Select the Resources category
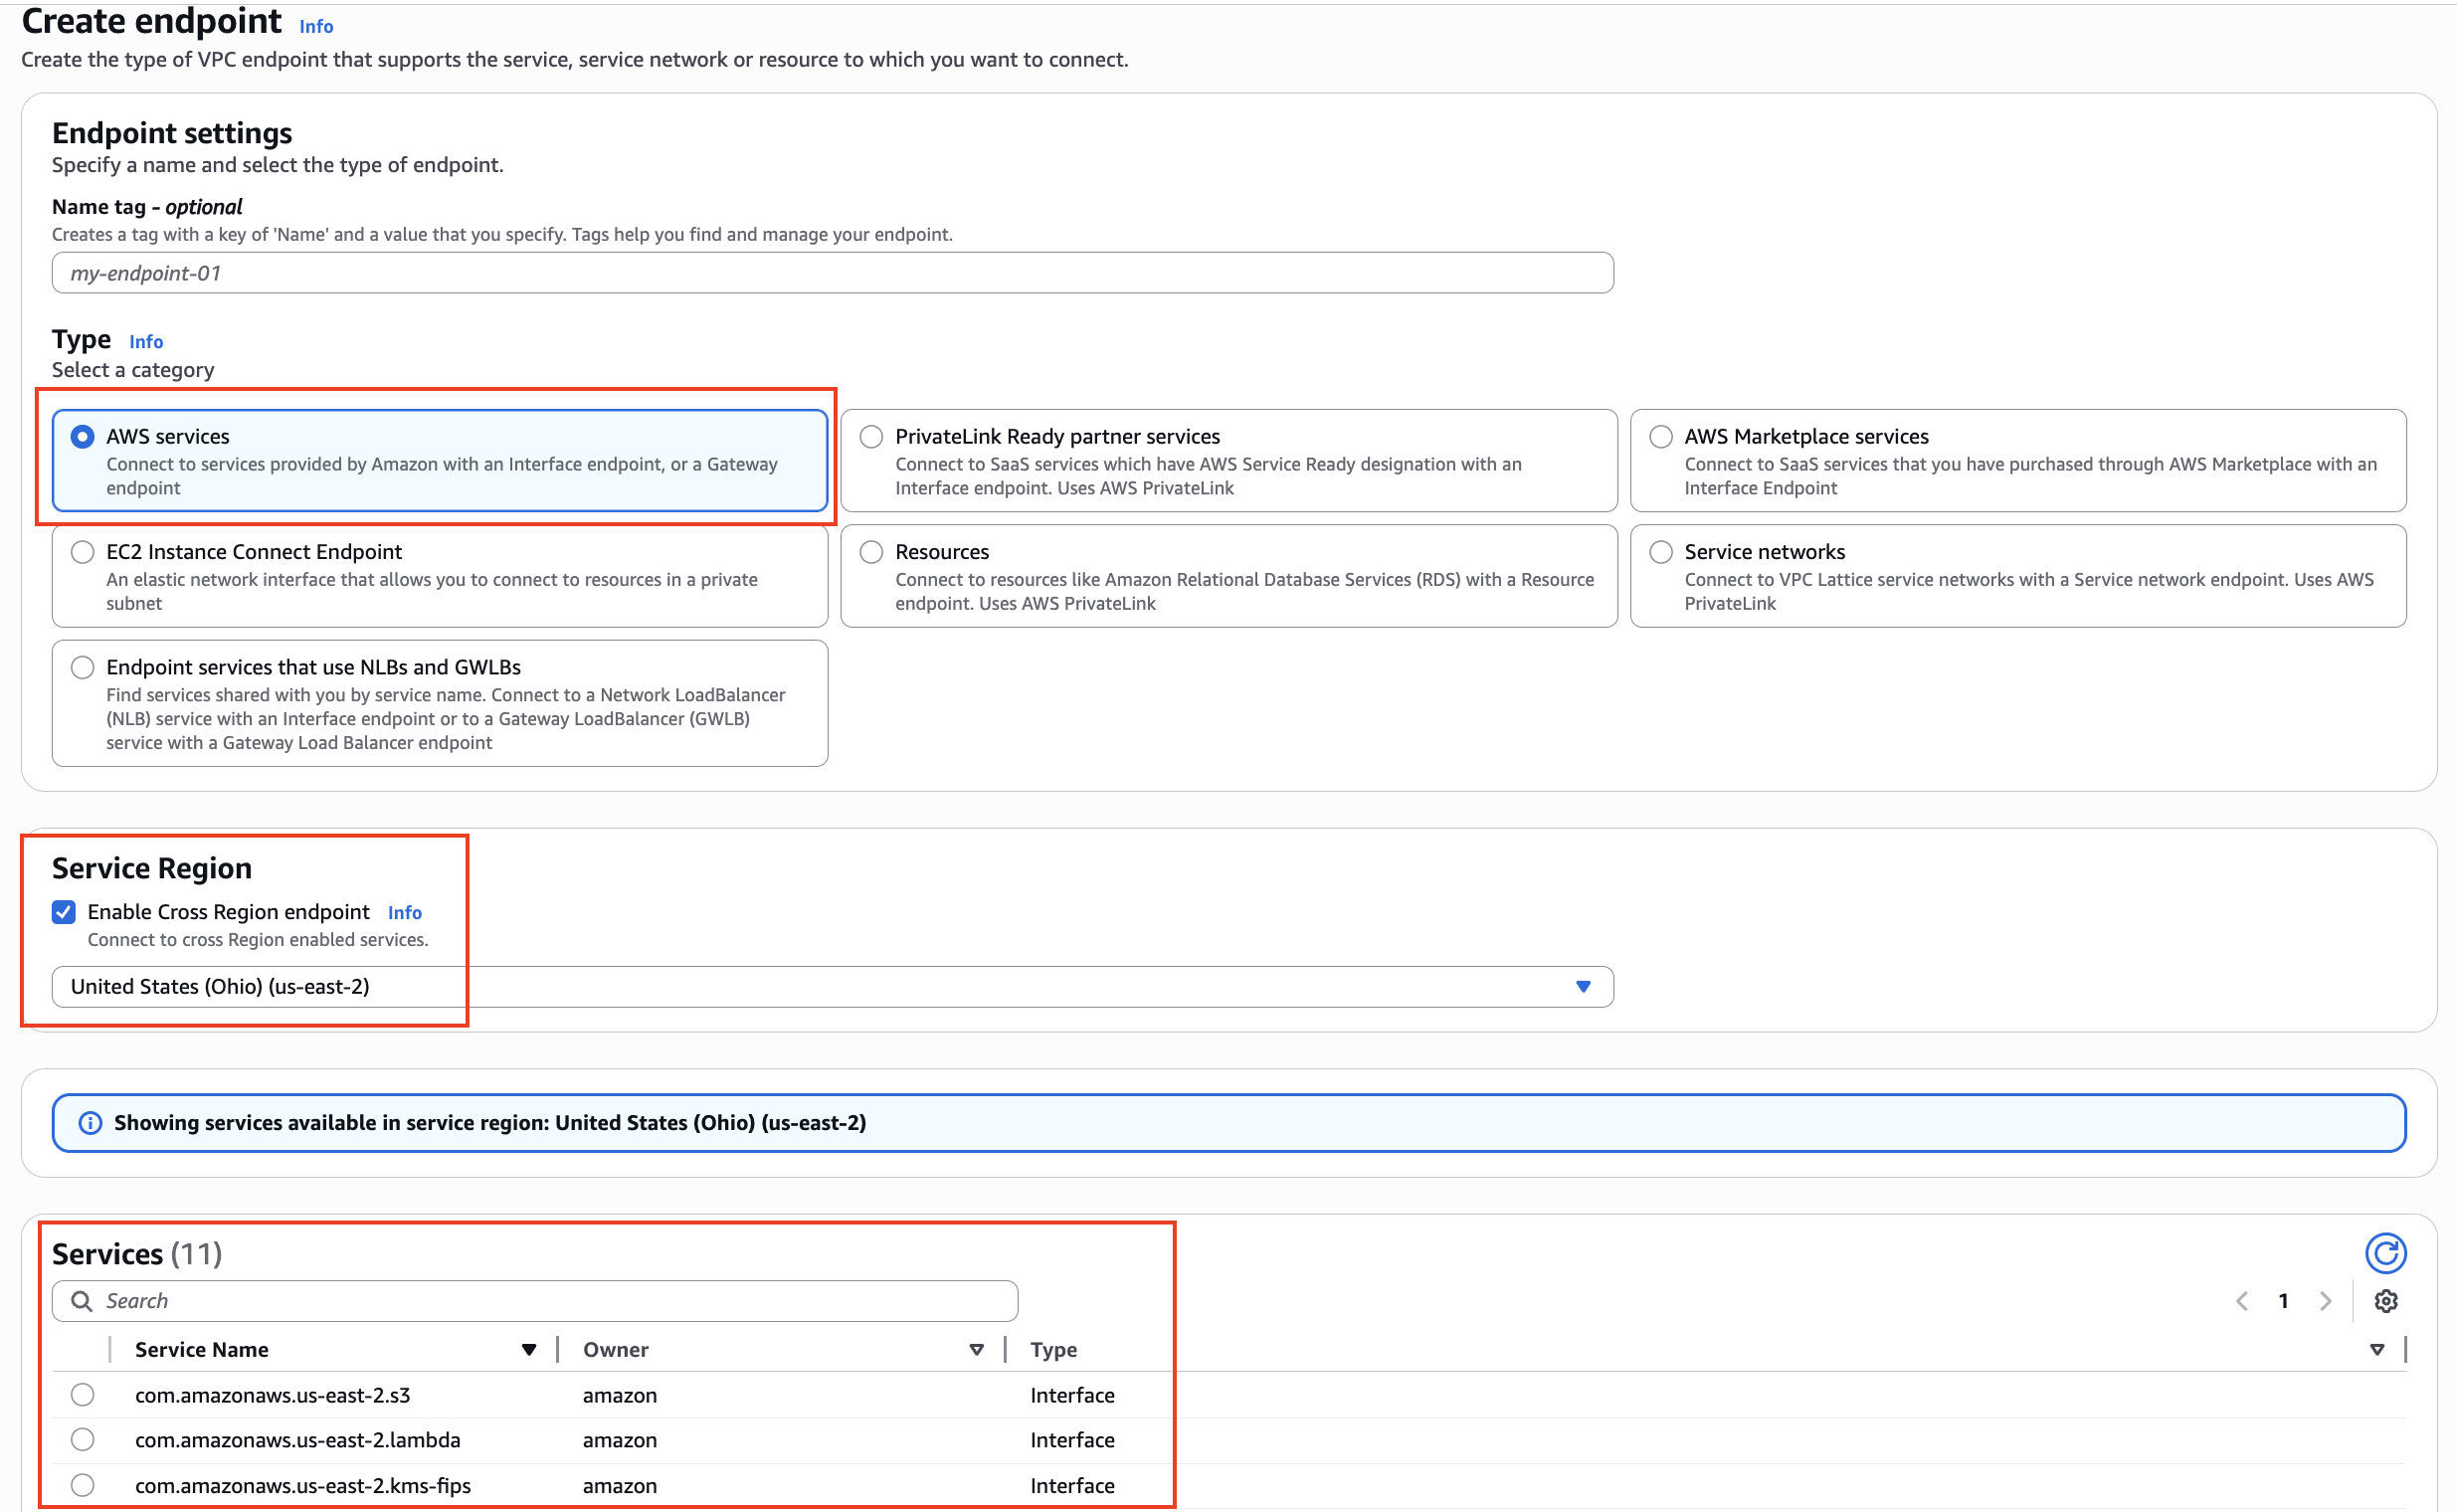Viewport: 2457px width, 1512px height. point(871,551)
